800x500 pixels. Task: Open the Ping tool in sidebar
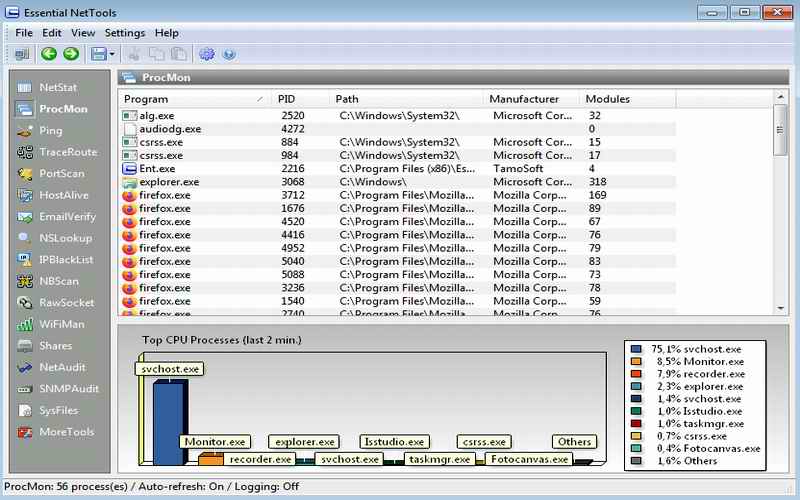[52, 130]
